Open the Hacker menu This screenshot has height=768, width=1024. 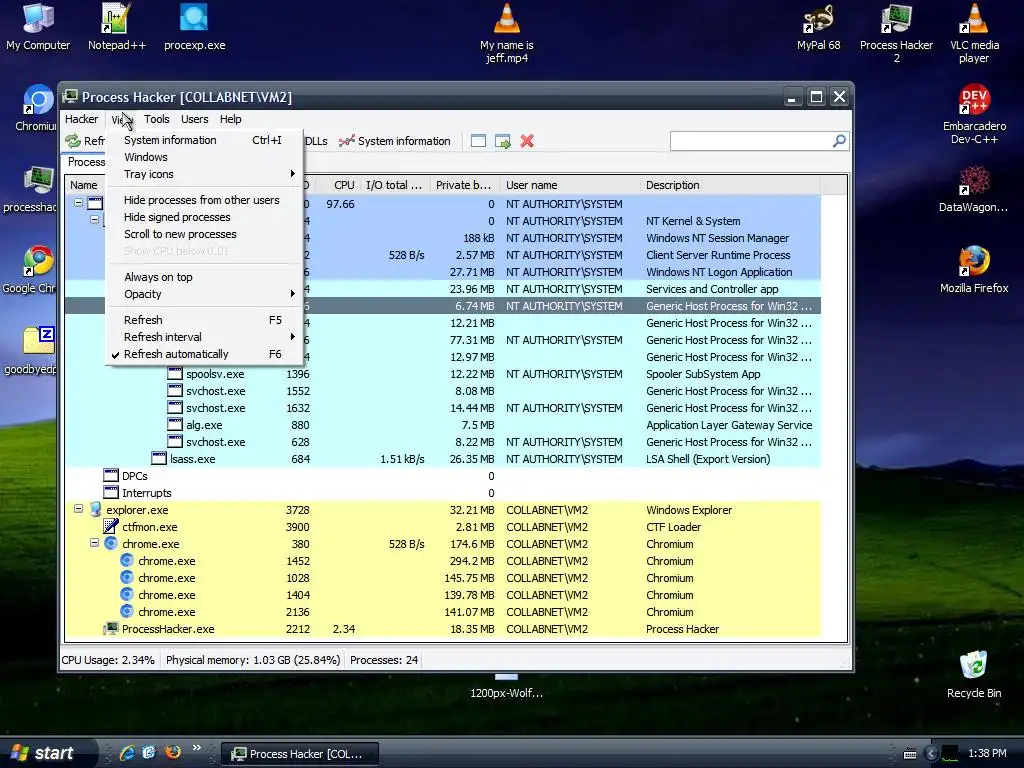82,119
